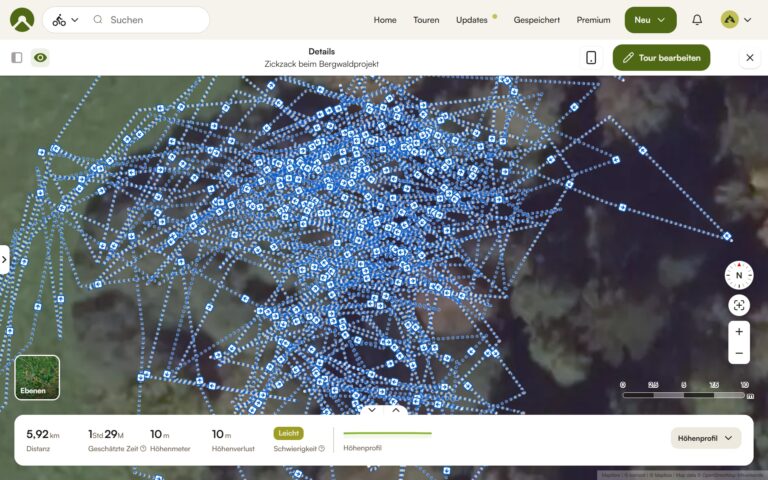
Task: Center map on the tour
Action: 739,306
